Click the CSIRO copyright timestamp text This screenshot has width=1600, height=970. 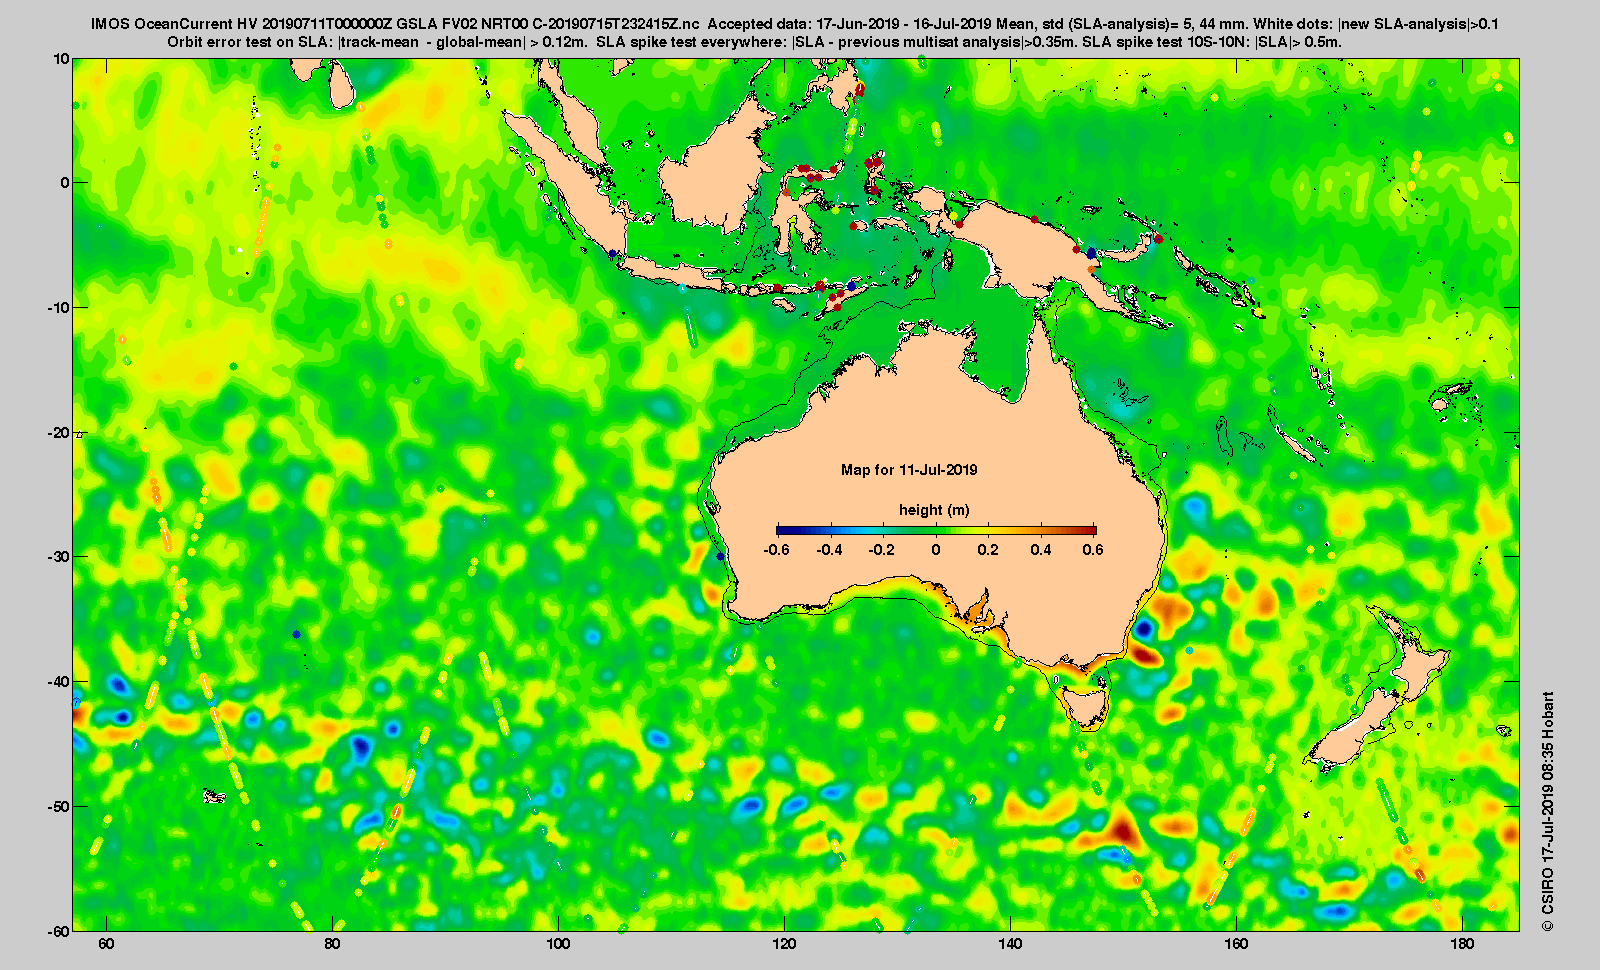pos(1548,811)
